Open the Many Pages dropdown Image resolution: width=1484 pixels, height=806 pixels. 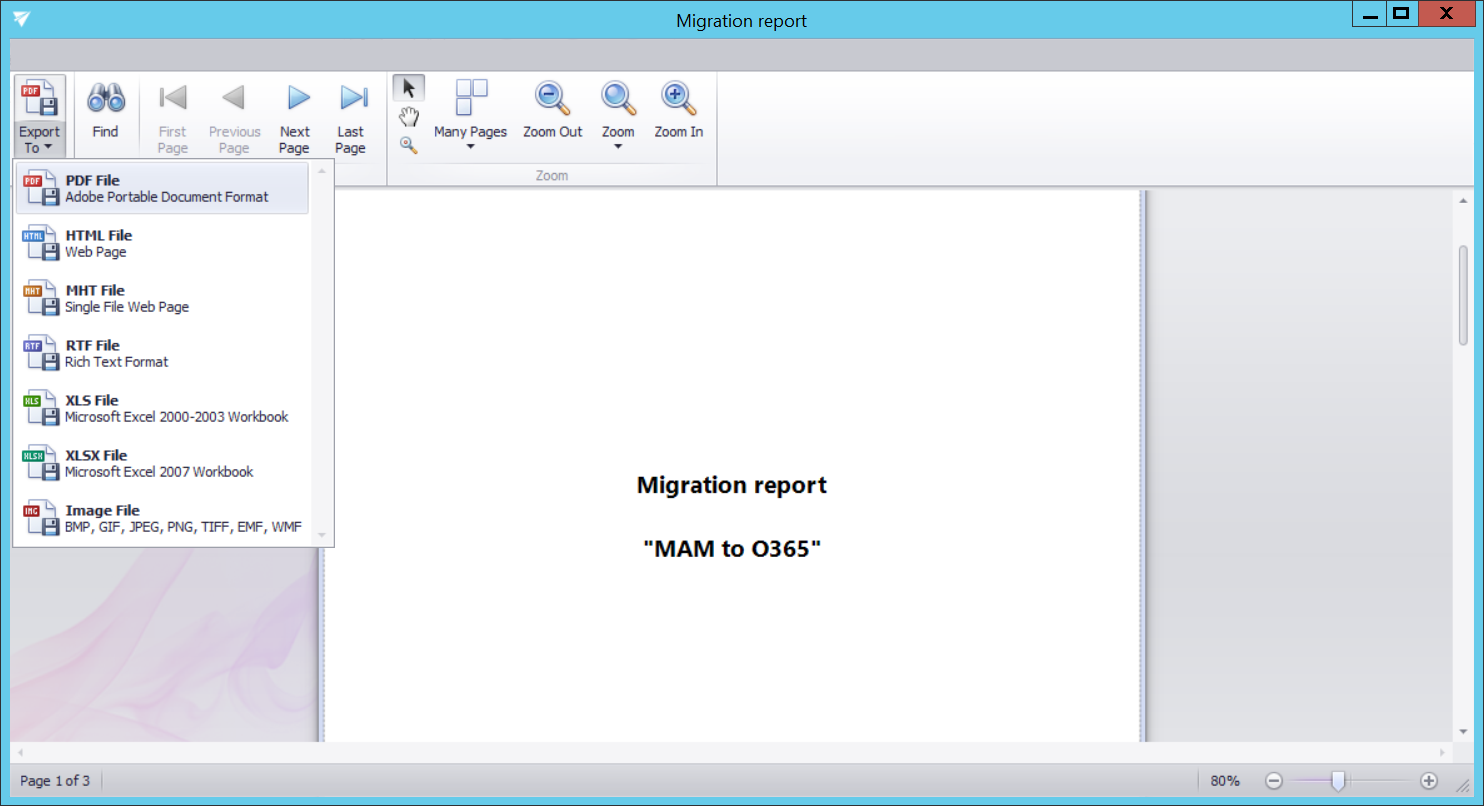(470, 115)
